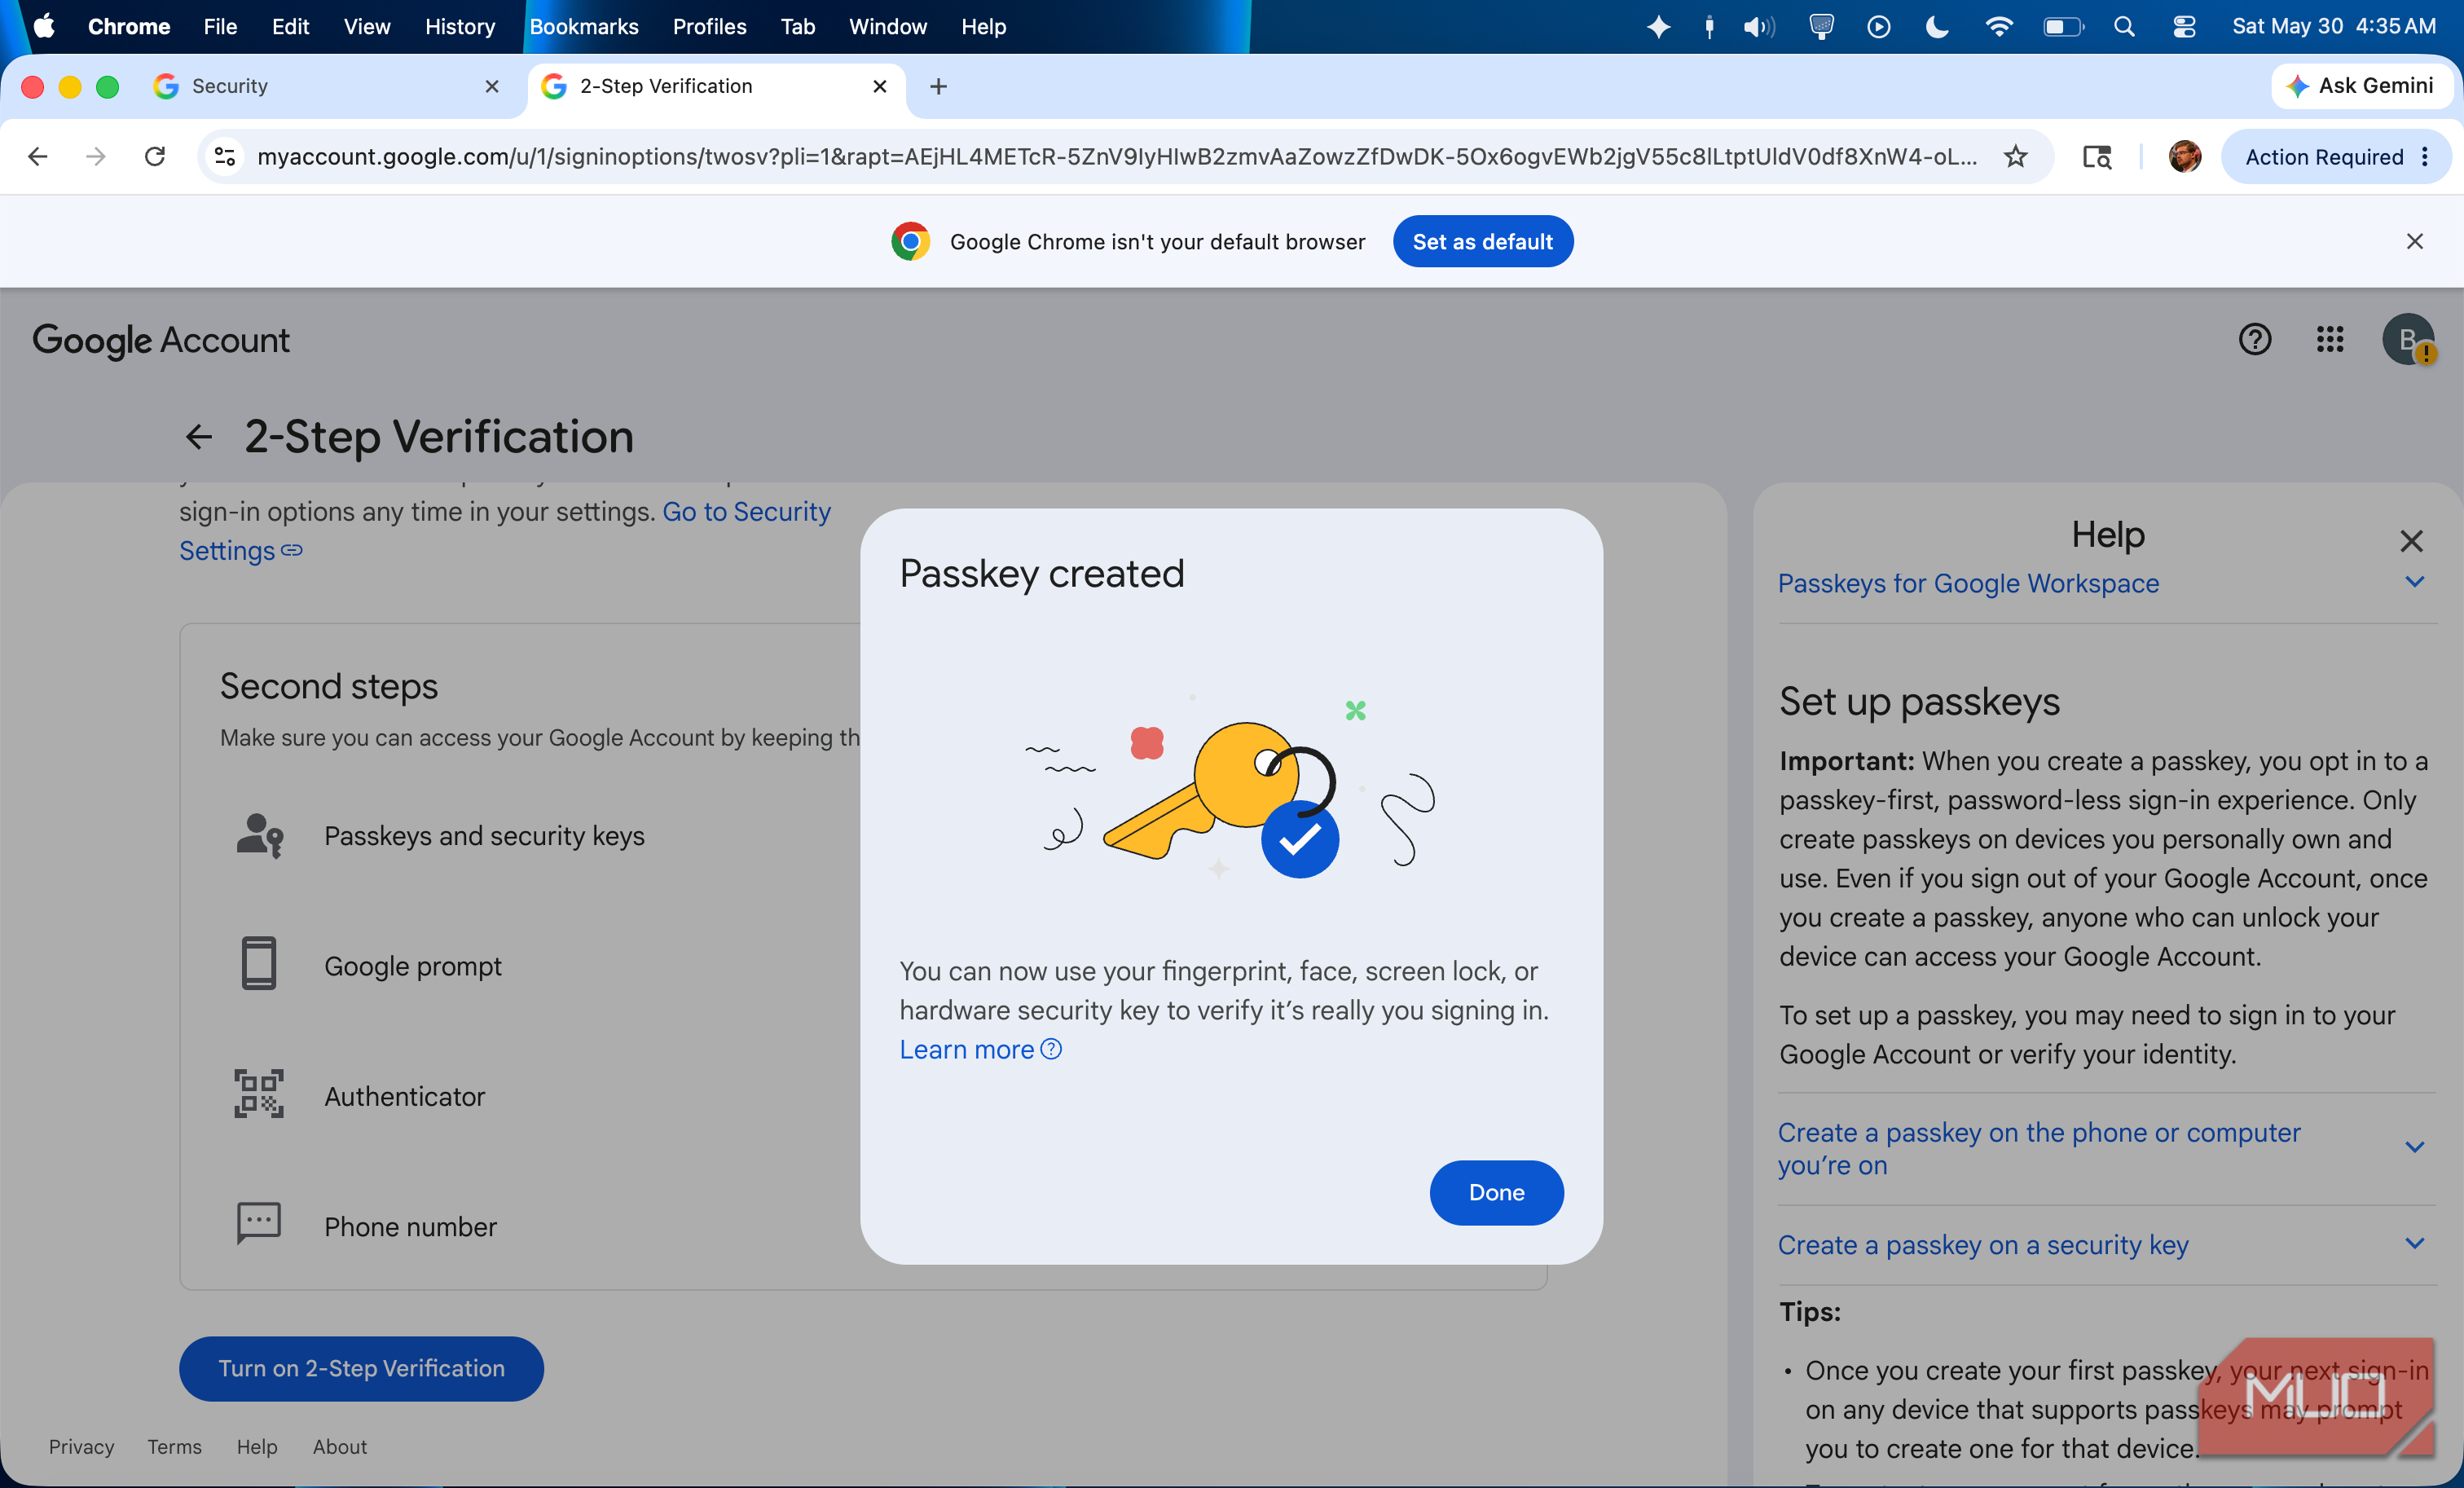Click Terms footer link

pos(174,1446)
